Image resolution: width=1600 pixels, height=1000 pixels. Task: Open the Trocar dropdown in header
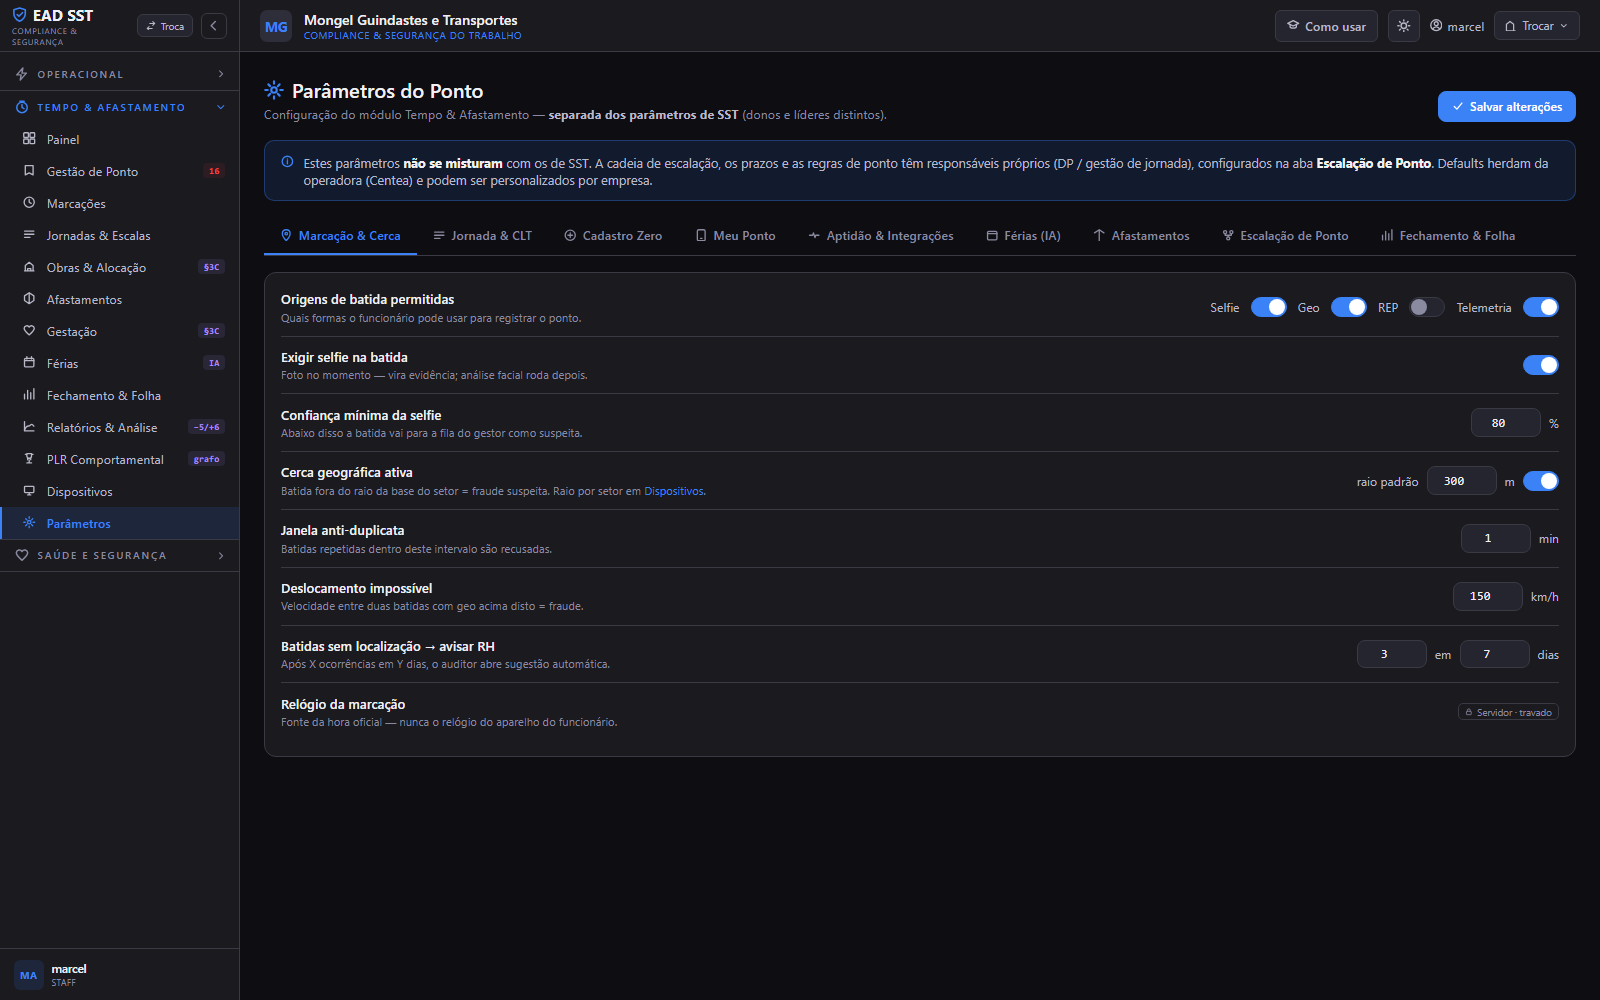1536,26
